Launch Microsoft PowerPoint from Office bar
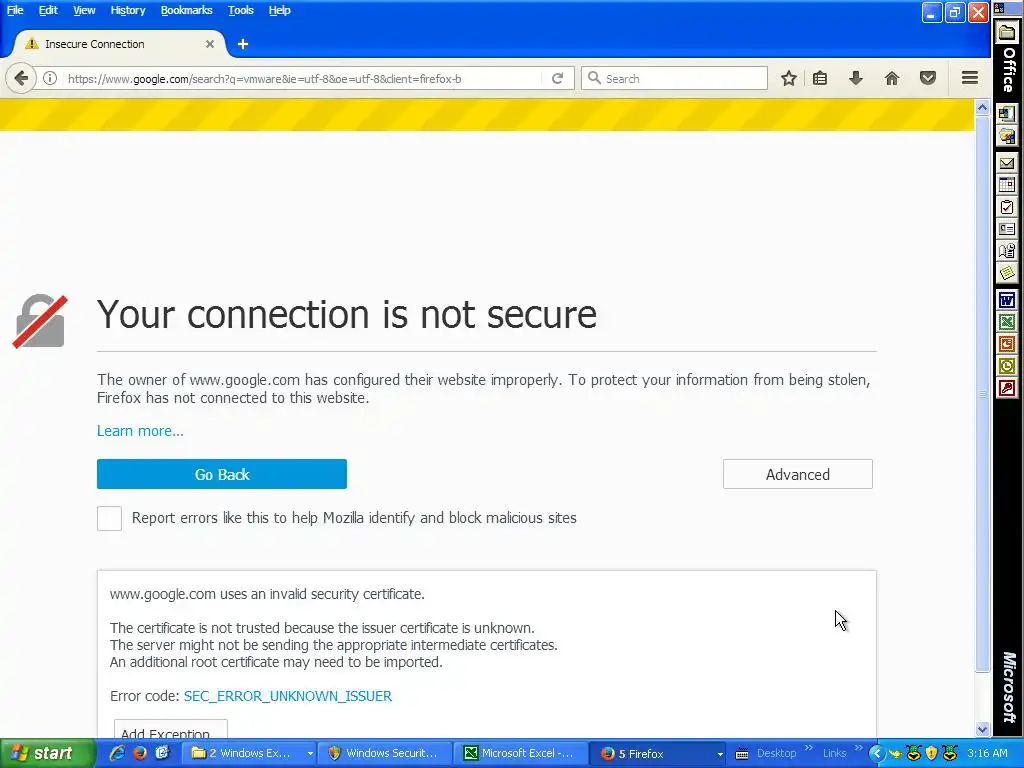Image resolution: width=1024 pixels, height=768 pixels. (1006, 344)
